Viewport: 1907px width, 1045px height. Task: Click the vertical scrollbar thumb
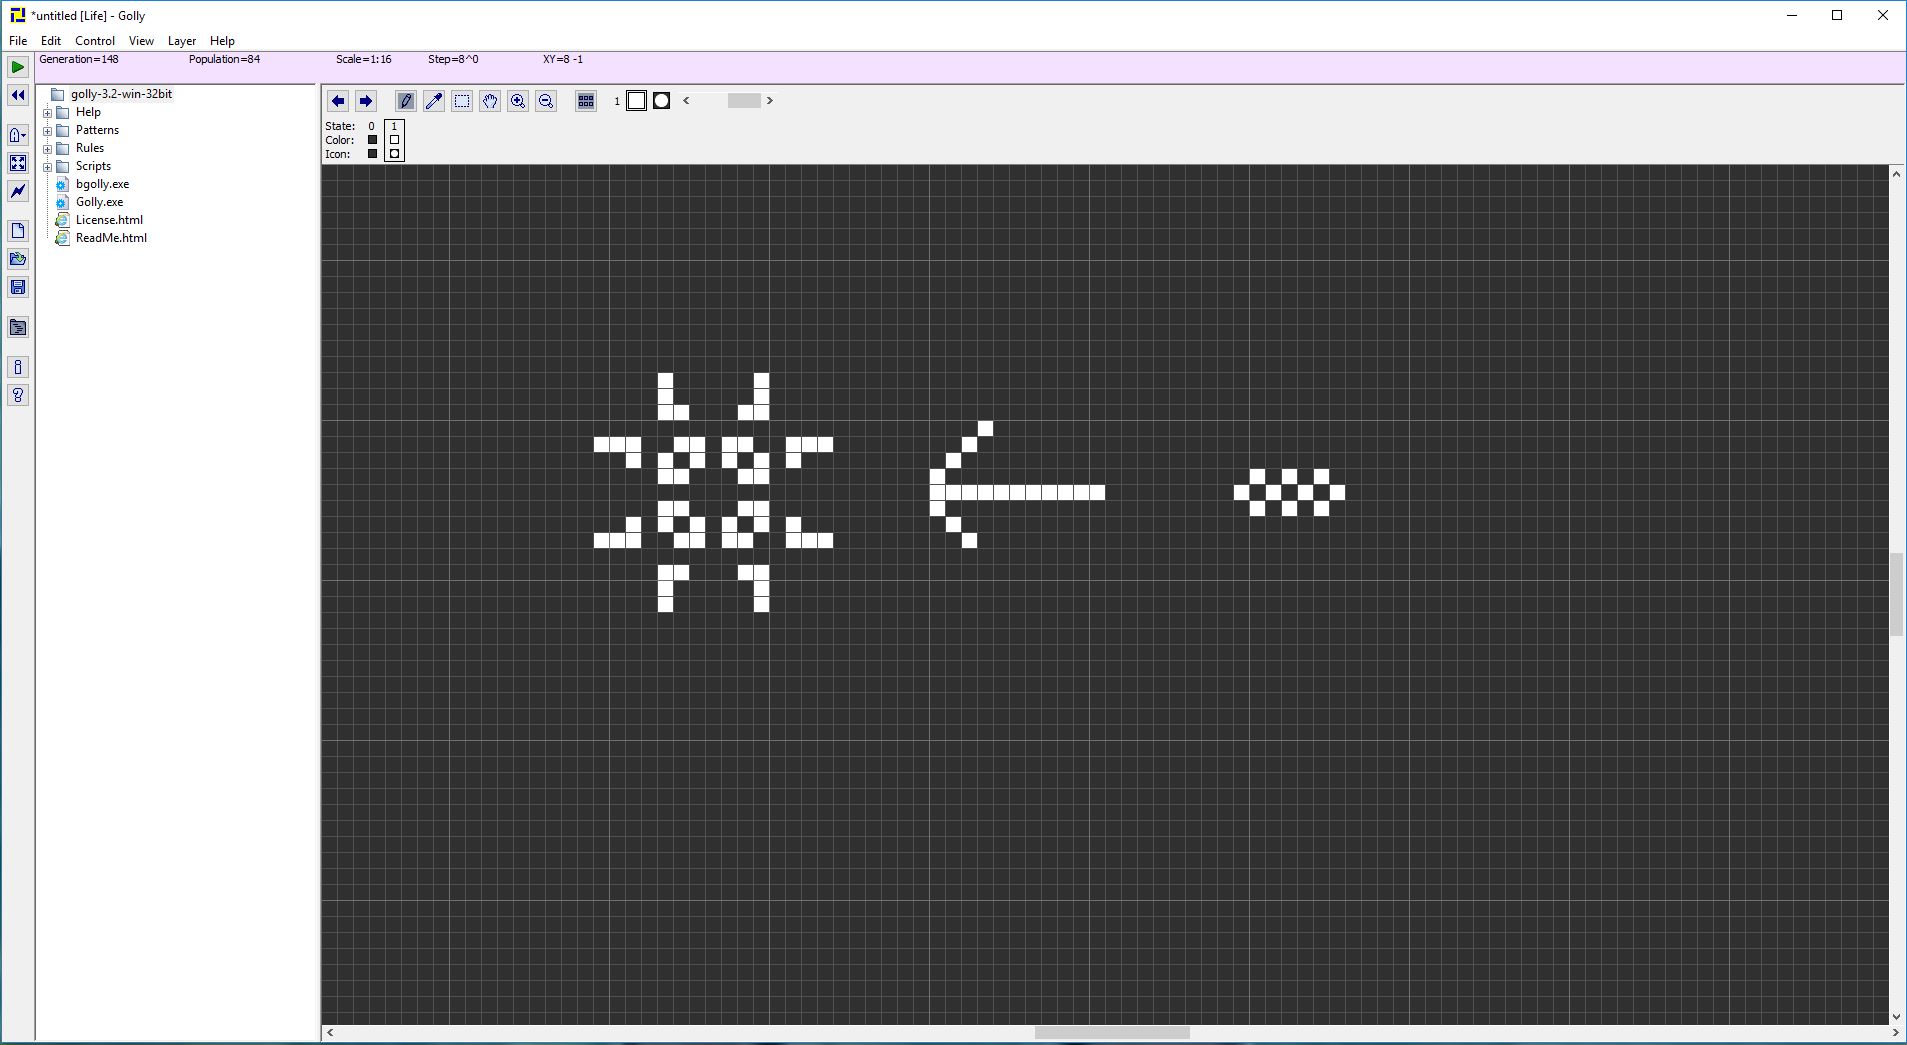coord(1896,594)
